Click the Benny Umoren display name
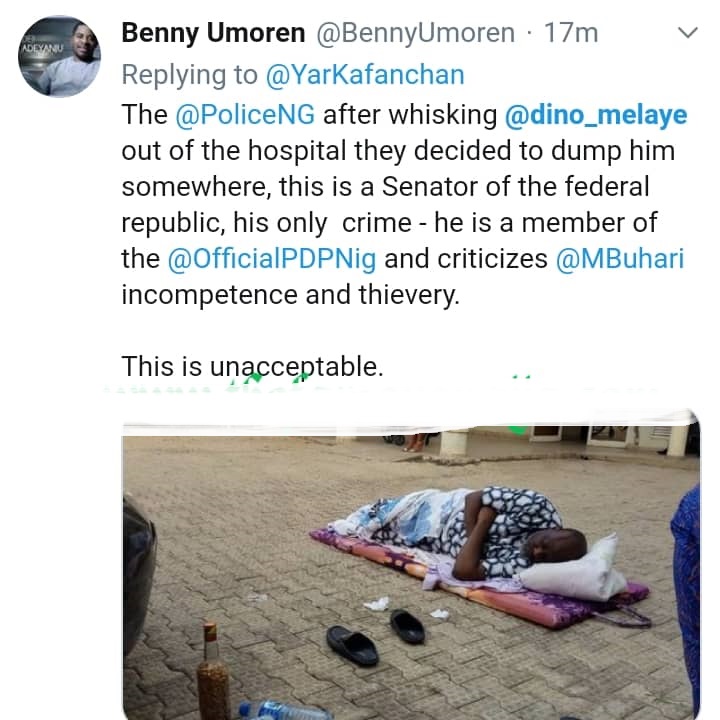 click(213, 33)
